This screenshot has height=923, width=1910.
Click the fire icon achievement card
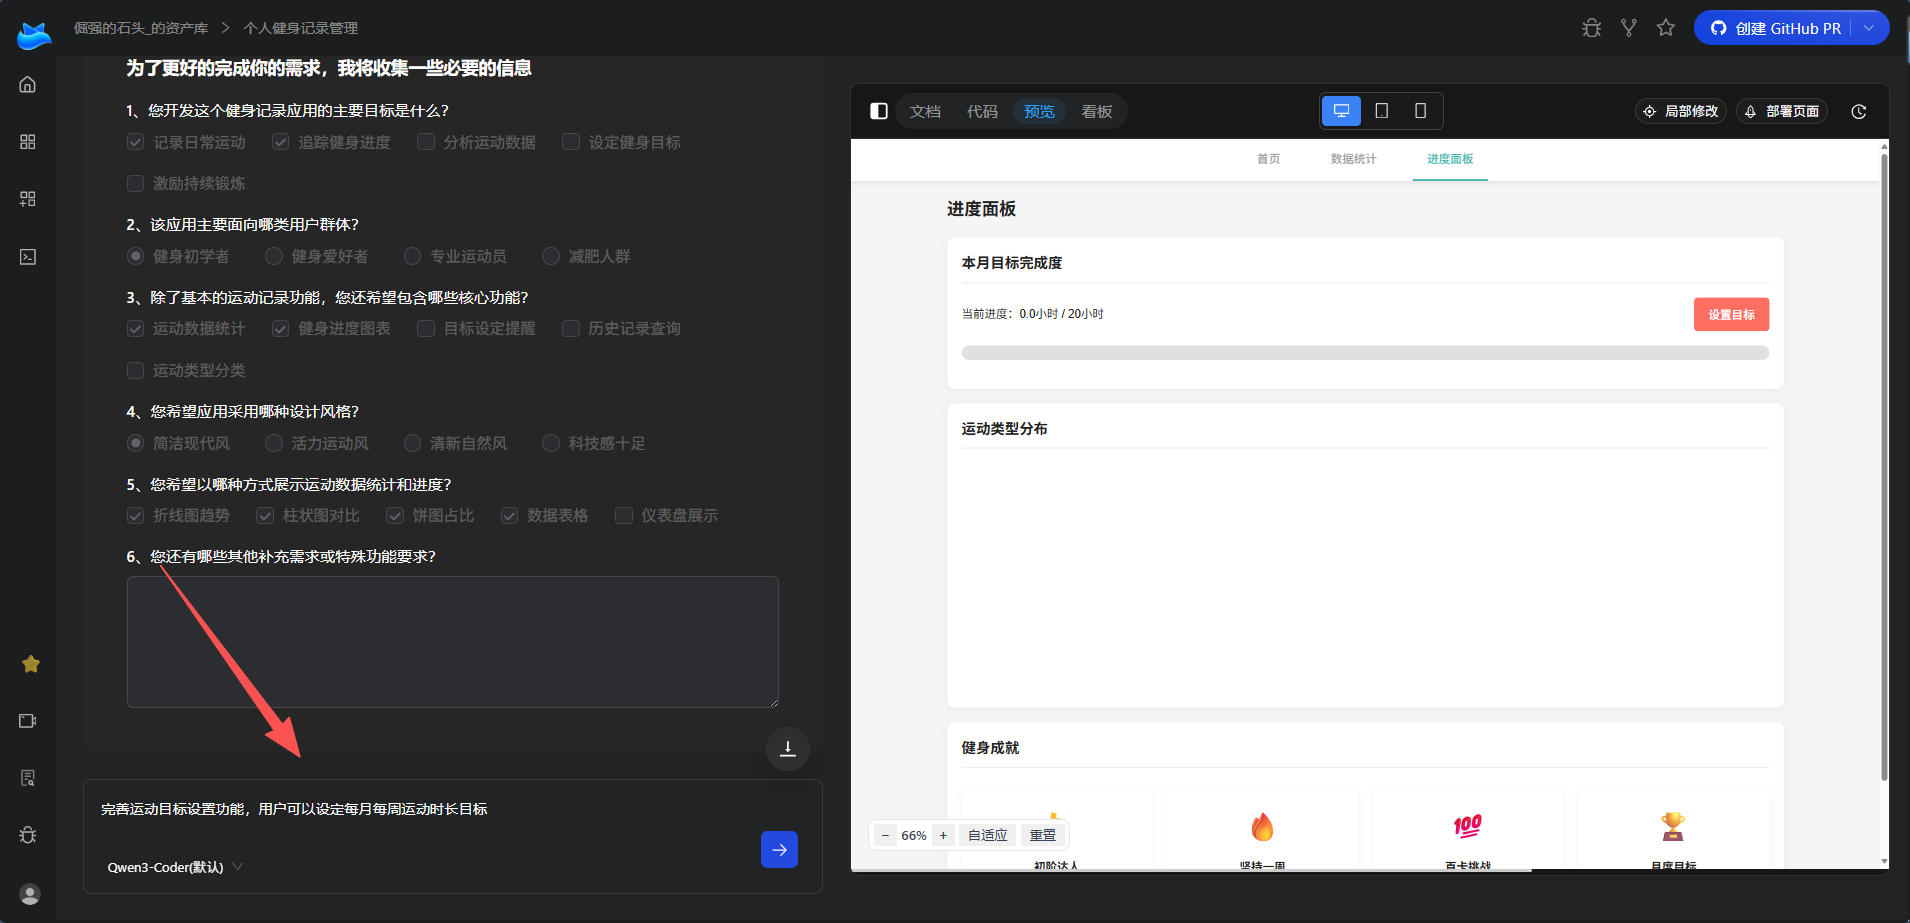point(1263,827)
